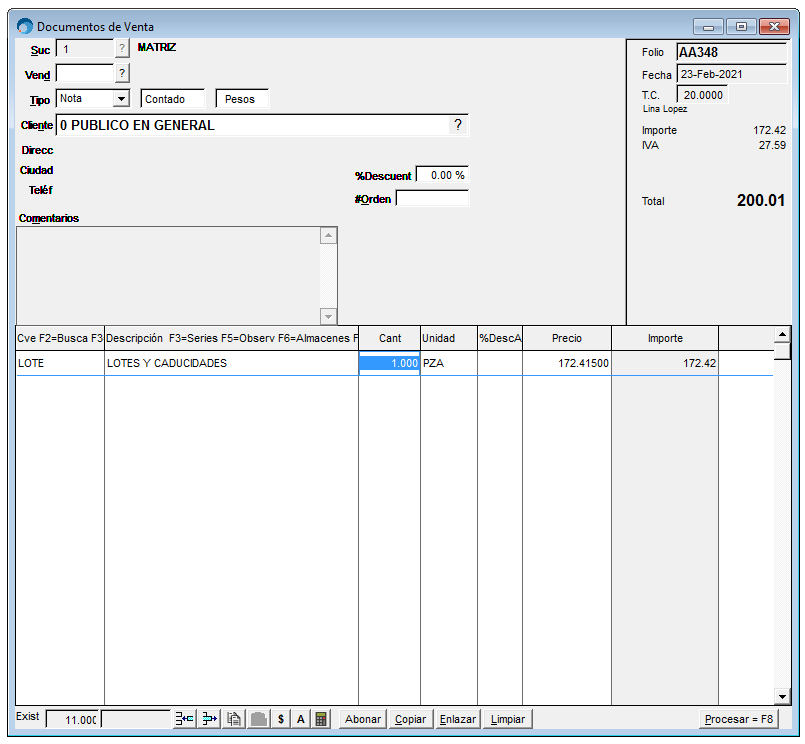Viewport: 805px width, 744px height.
Task: Click LOTES Y CADUCIDADES description cell
Action: [232, 363]
